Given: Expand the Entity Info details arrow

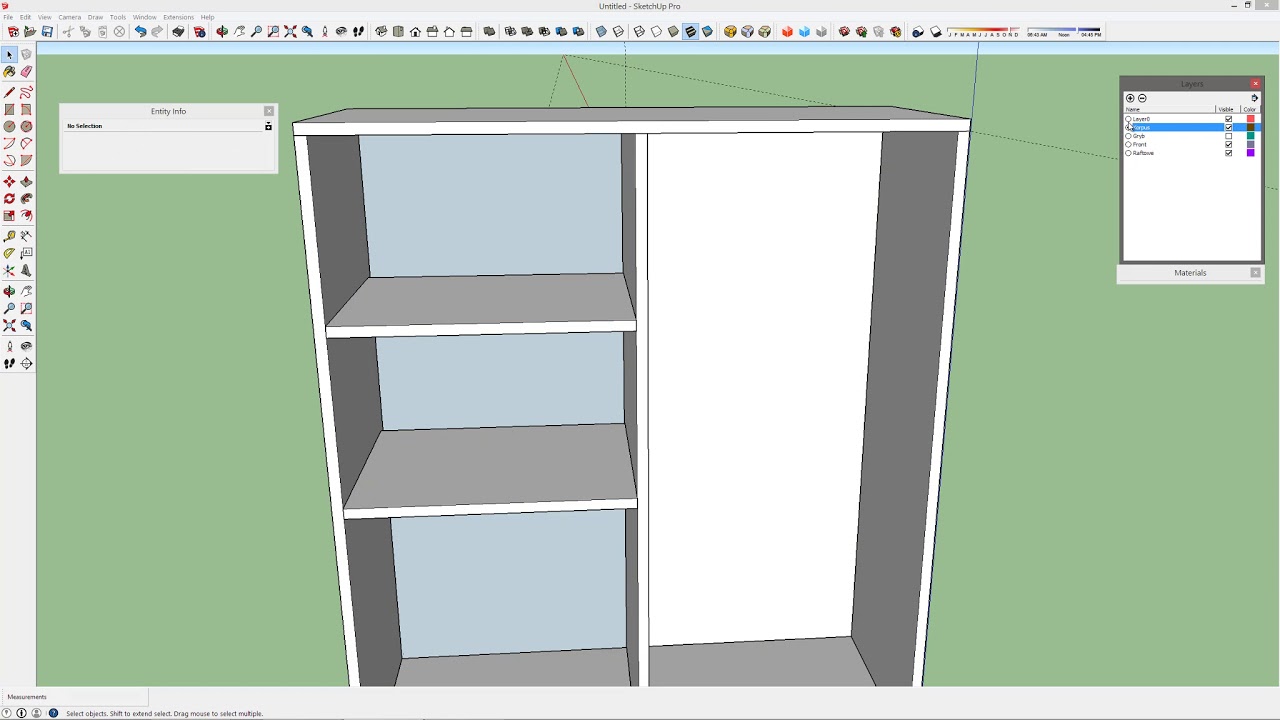Looking at the screenshot, I should point(268,126).
